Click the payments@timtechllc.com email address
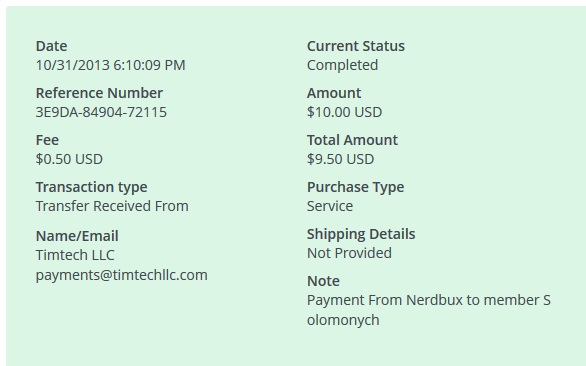This screenshot has height=366, width=586. [x=121, y=275]
